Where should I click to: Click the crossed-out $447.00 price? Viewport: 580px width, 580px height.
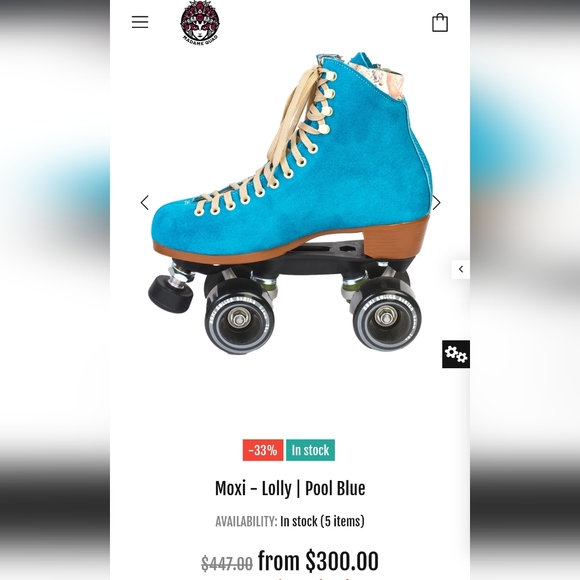pyautogui.click(x=227, y=563)
